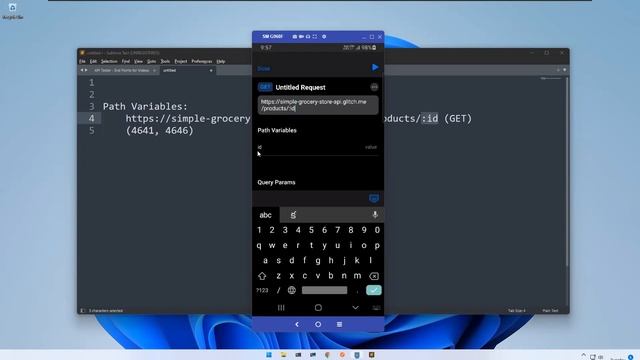
Task: Tap the handwriting input icon on keyboard
Action: click(293, 215)
